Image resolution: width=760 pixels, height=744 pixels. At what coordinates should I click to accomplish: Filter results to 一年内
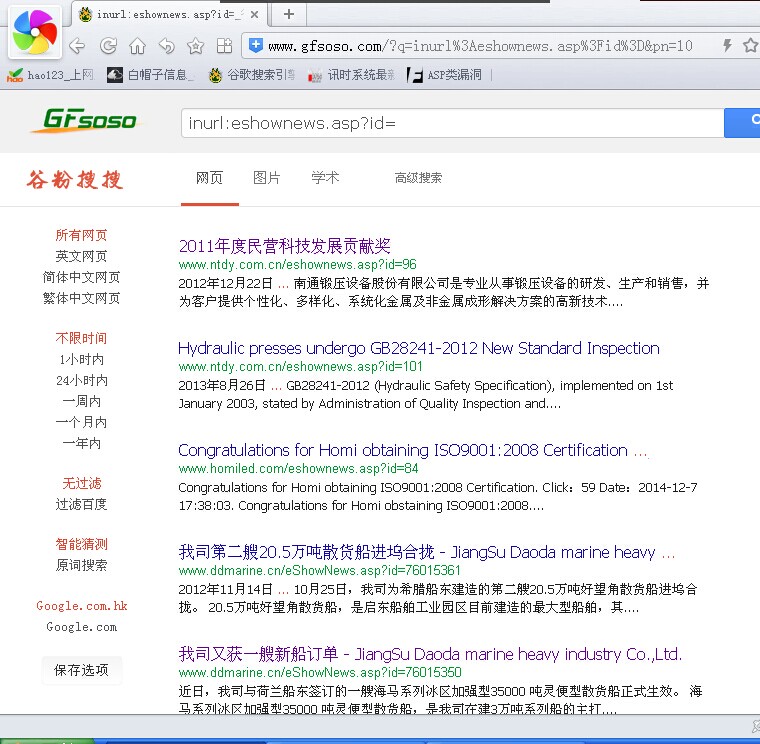click(x=81, y=443)
